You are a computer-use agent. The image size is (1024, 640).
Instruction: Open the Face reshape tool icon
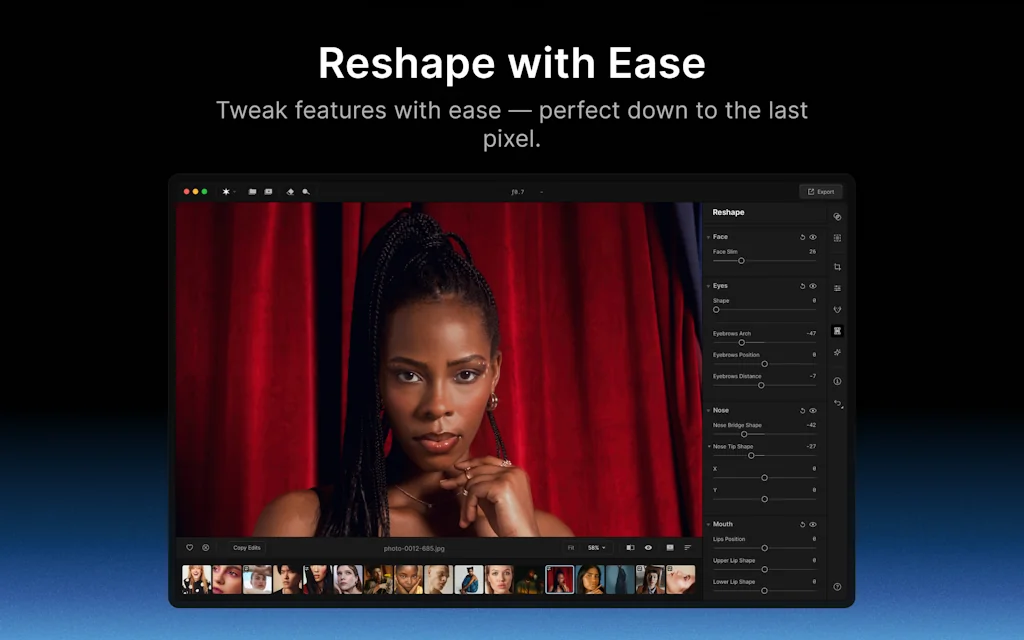(x=838, y=330)
